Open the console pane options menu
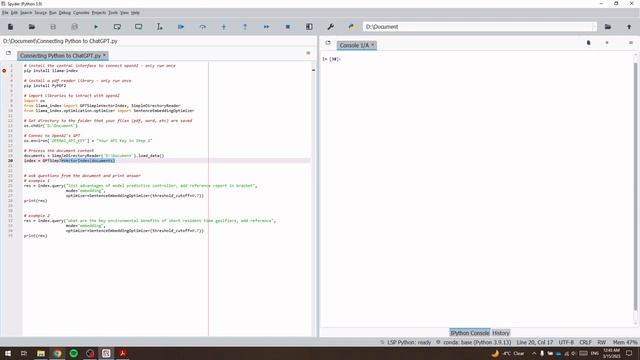Image resolution: width=640 pixels, height=360 pixels. 631,42
